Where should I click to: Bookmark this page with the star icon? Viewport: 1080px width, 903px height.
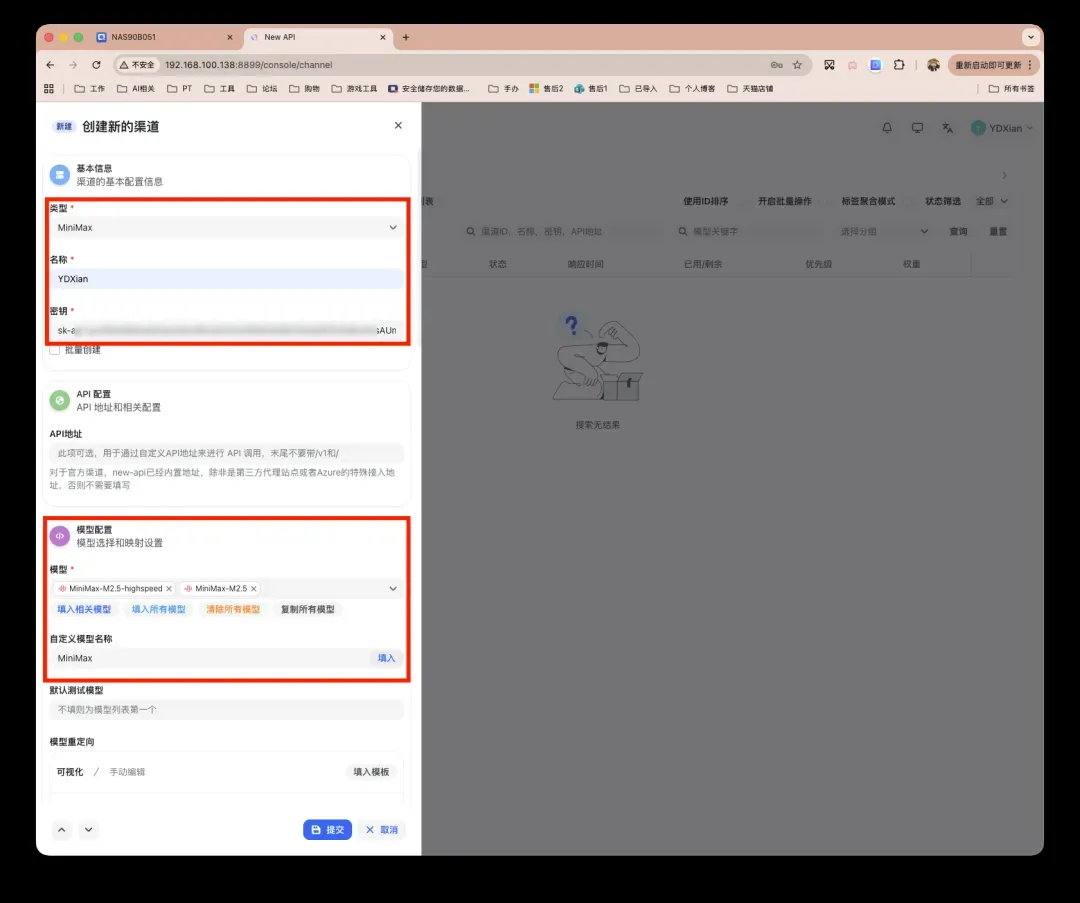pos(797,65)
